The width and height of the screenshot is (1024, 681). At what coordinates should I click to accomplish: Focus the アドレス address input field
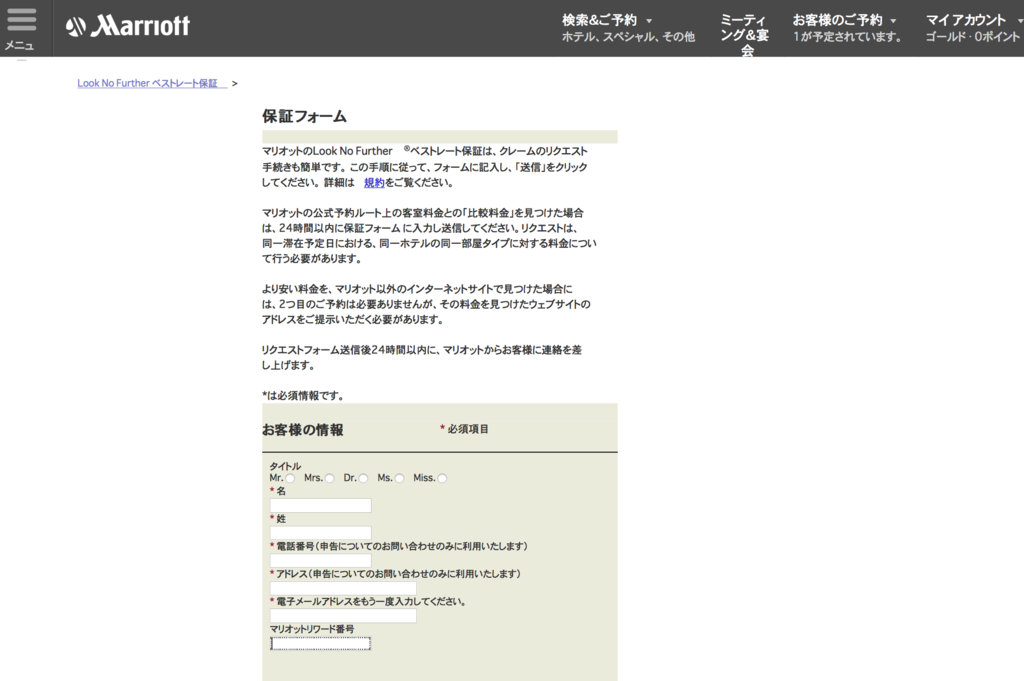343,588
